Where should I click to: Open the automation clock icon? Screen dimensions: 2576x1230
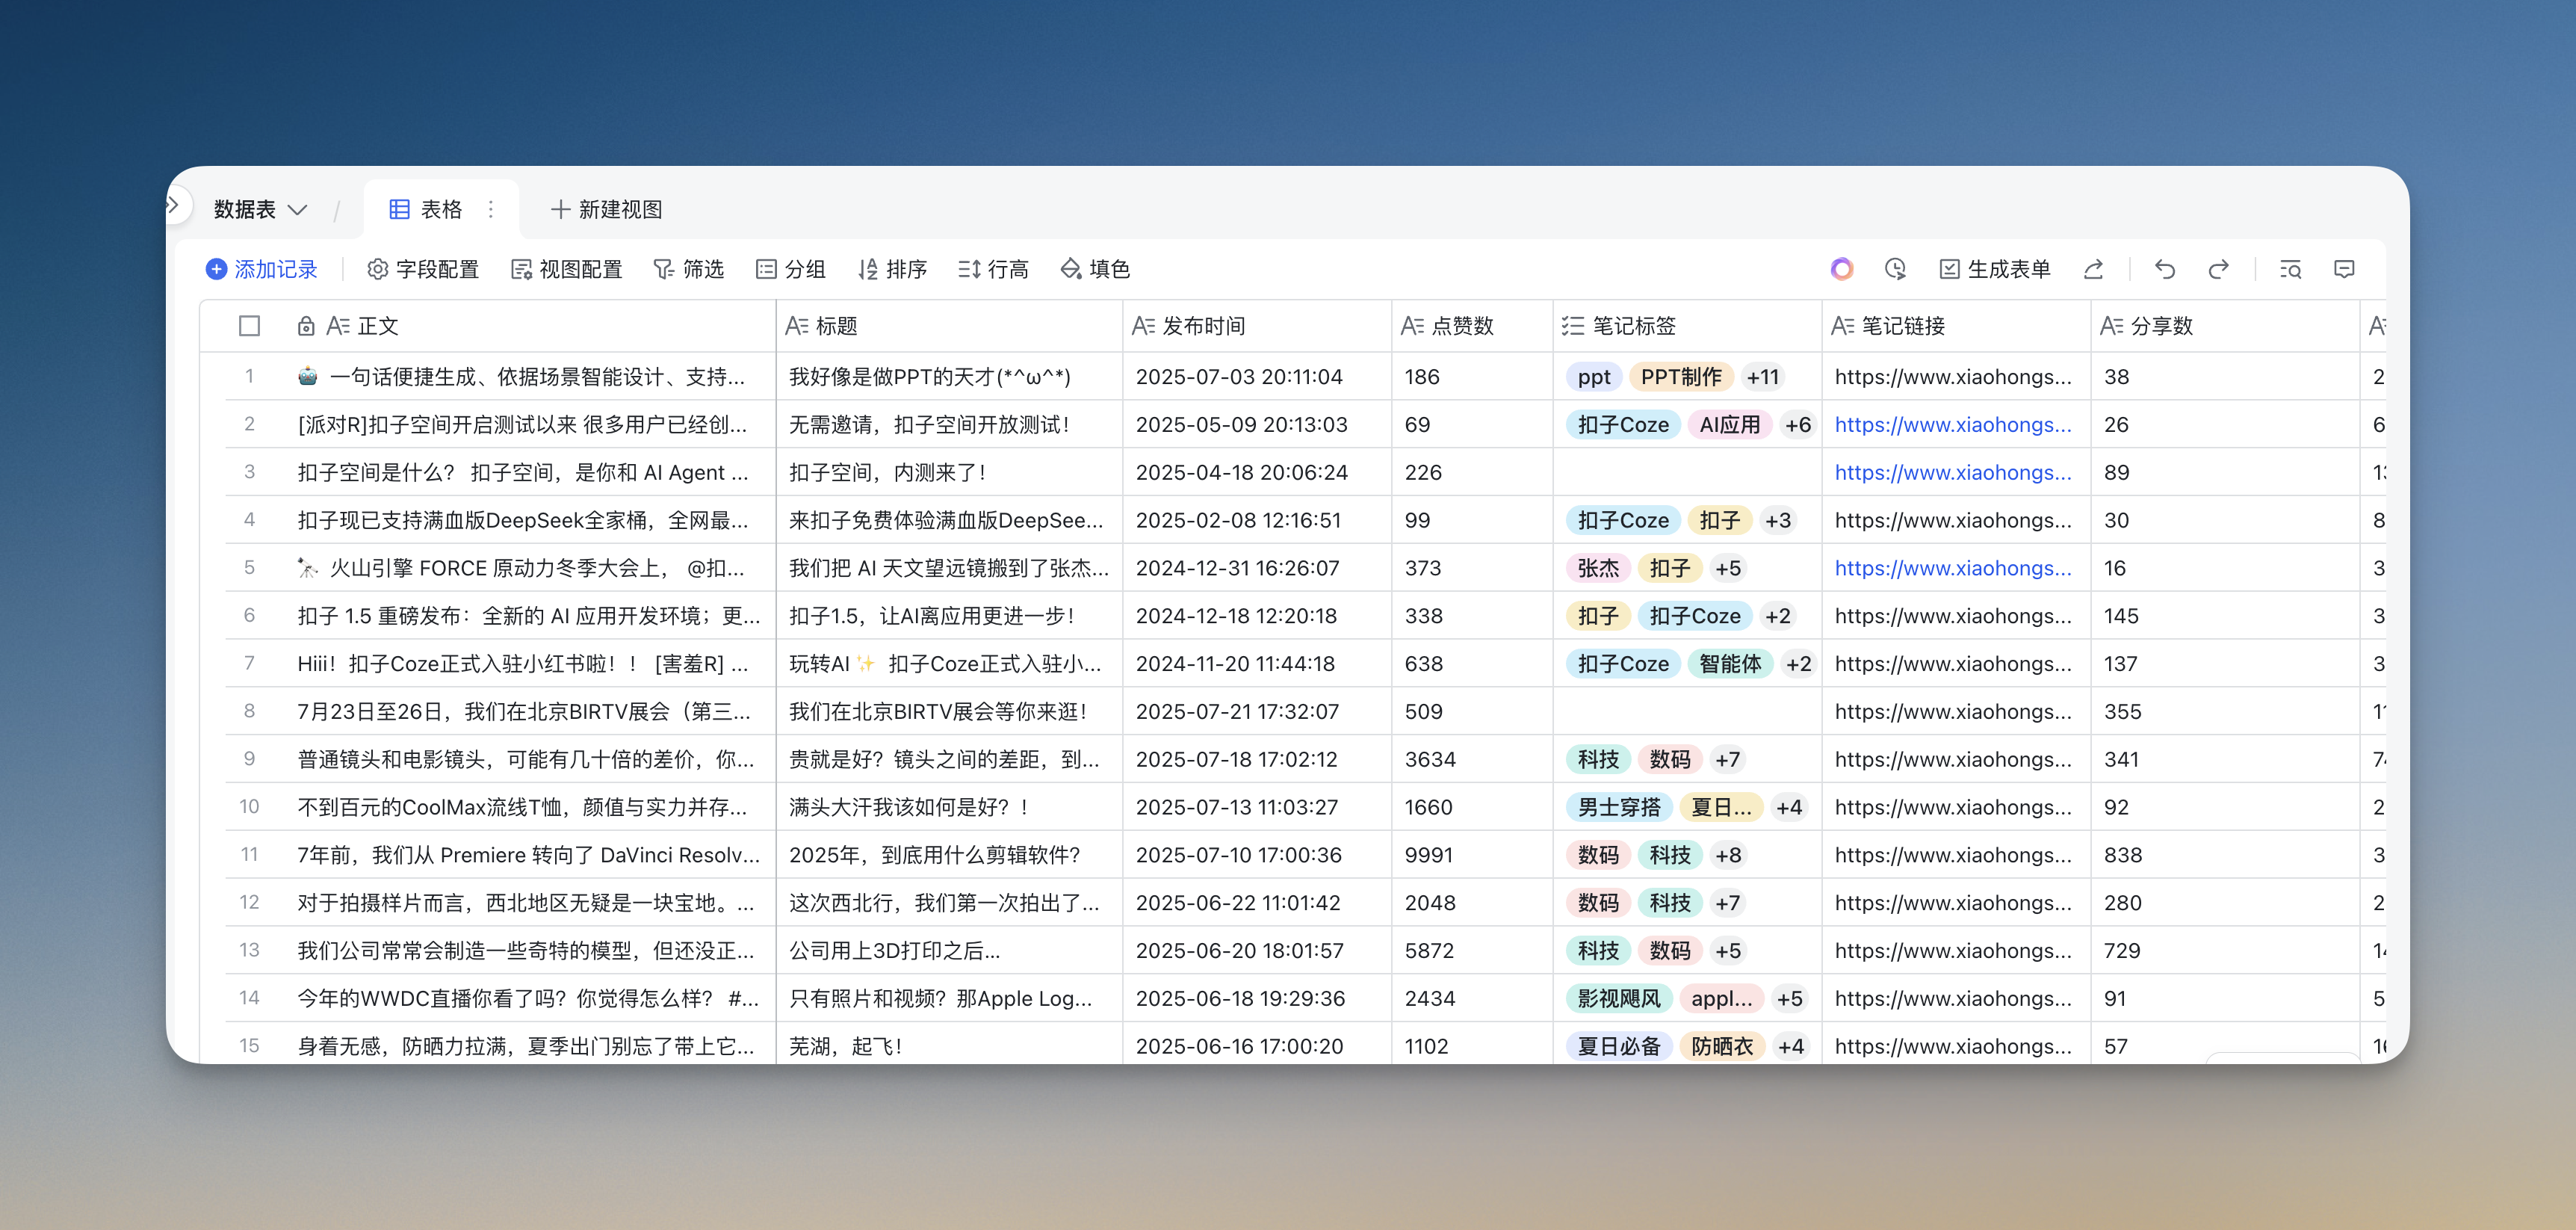pos(1895,269)
